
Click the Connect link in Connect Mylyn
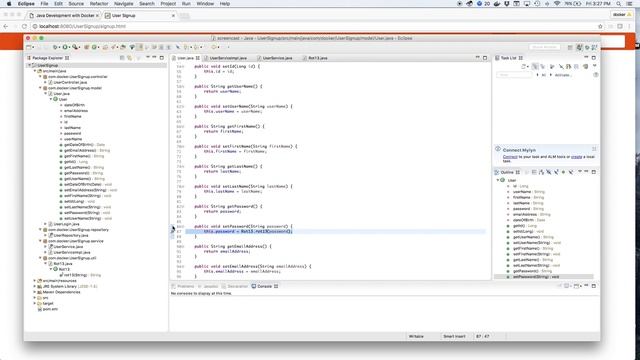(x=510, y=157)
